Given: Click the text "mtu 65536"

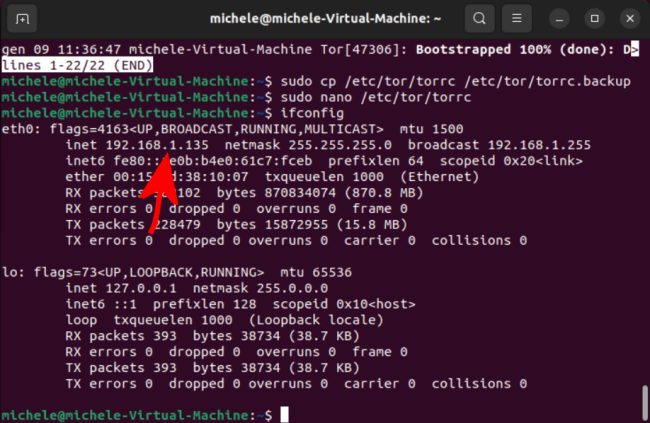Looking at the screenshot, I should 316,272.
